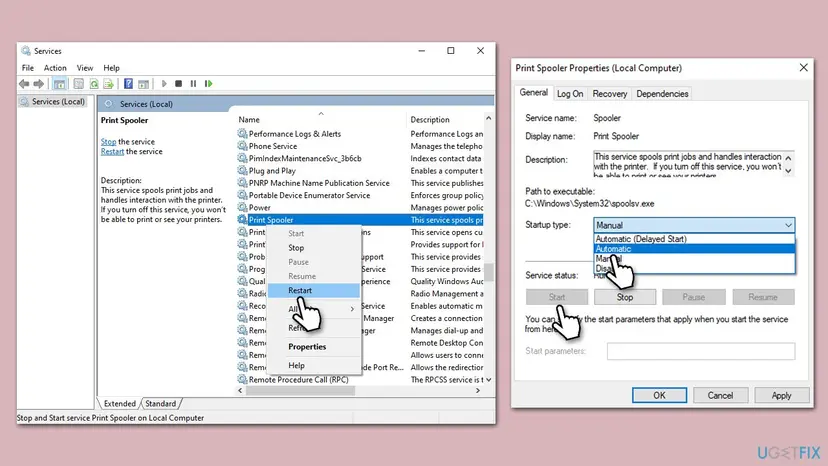Select the Print Spooler row in list

click(360, 220)
